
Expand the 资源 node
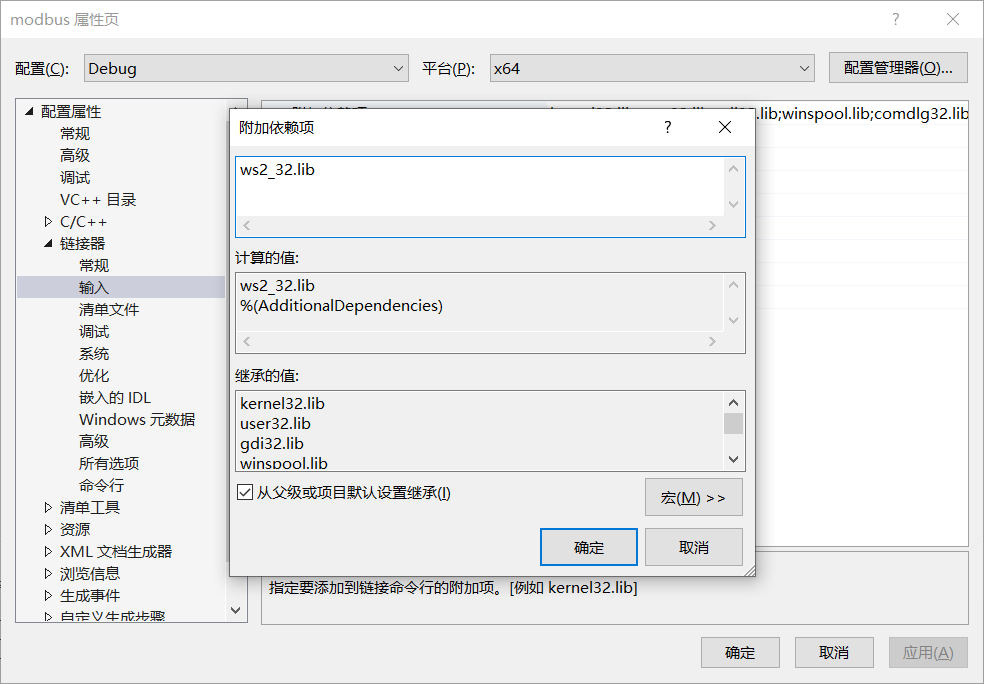click(x=48, y=529)
